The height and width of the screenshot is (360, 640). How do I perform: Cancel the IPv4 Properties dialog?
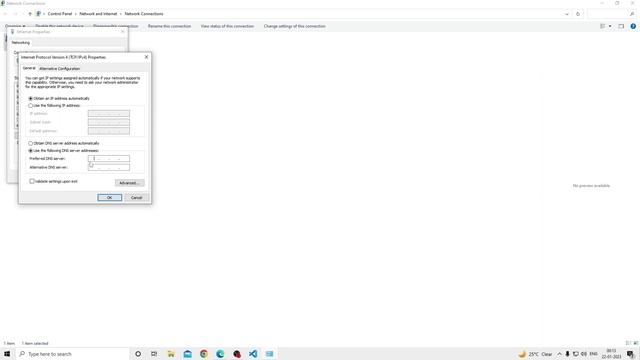(x=136, y=198)
